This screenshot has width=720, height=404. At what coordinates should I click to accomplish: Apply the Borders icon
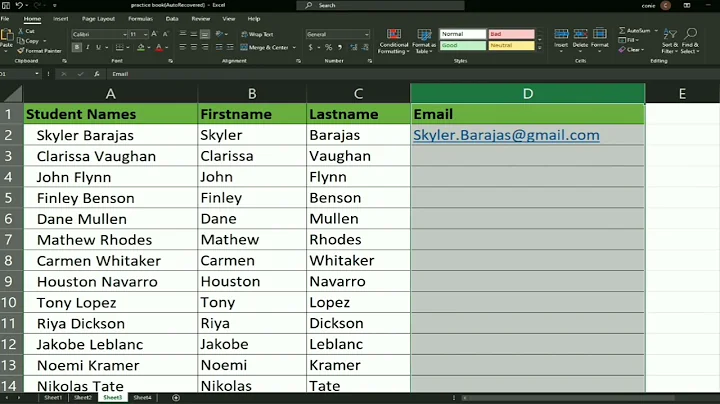click(x=119, y=47)
